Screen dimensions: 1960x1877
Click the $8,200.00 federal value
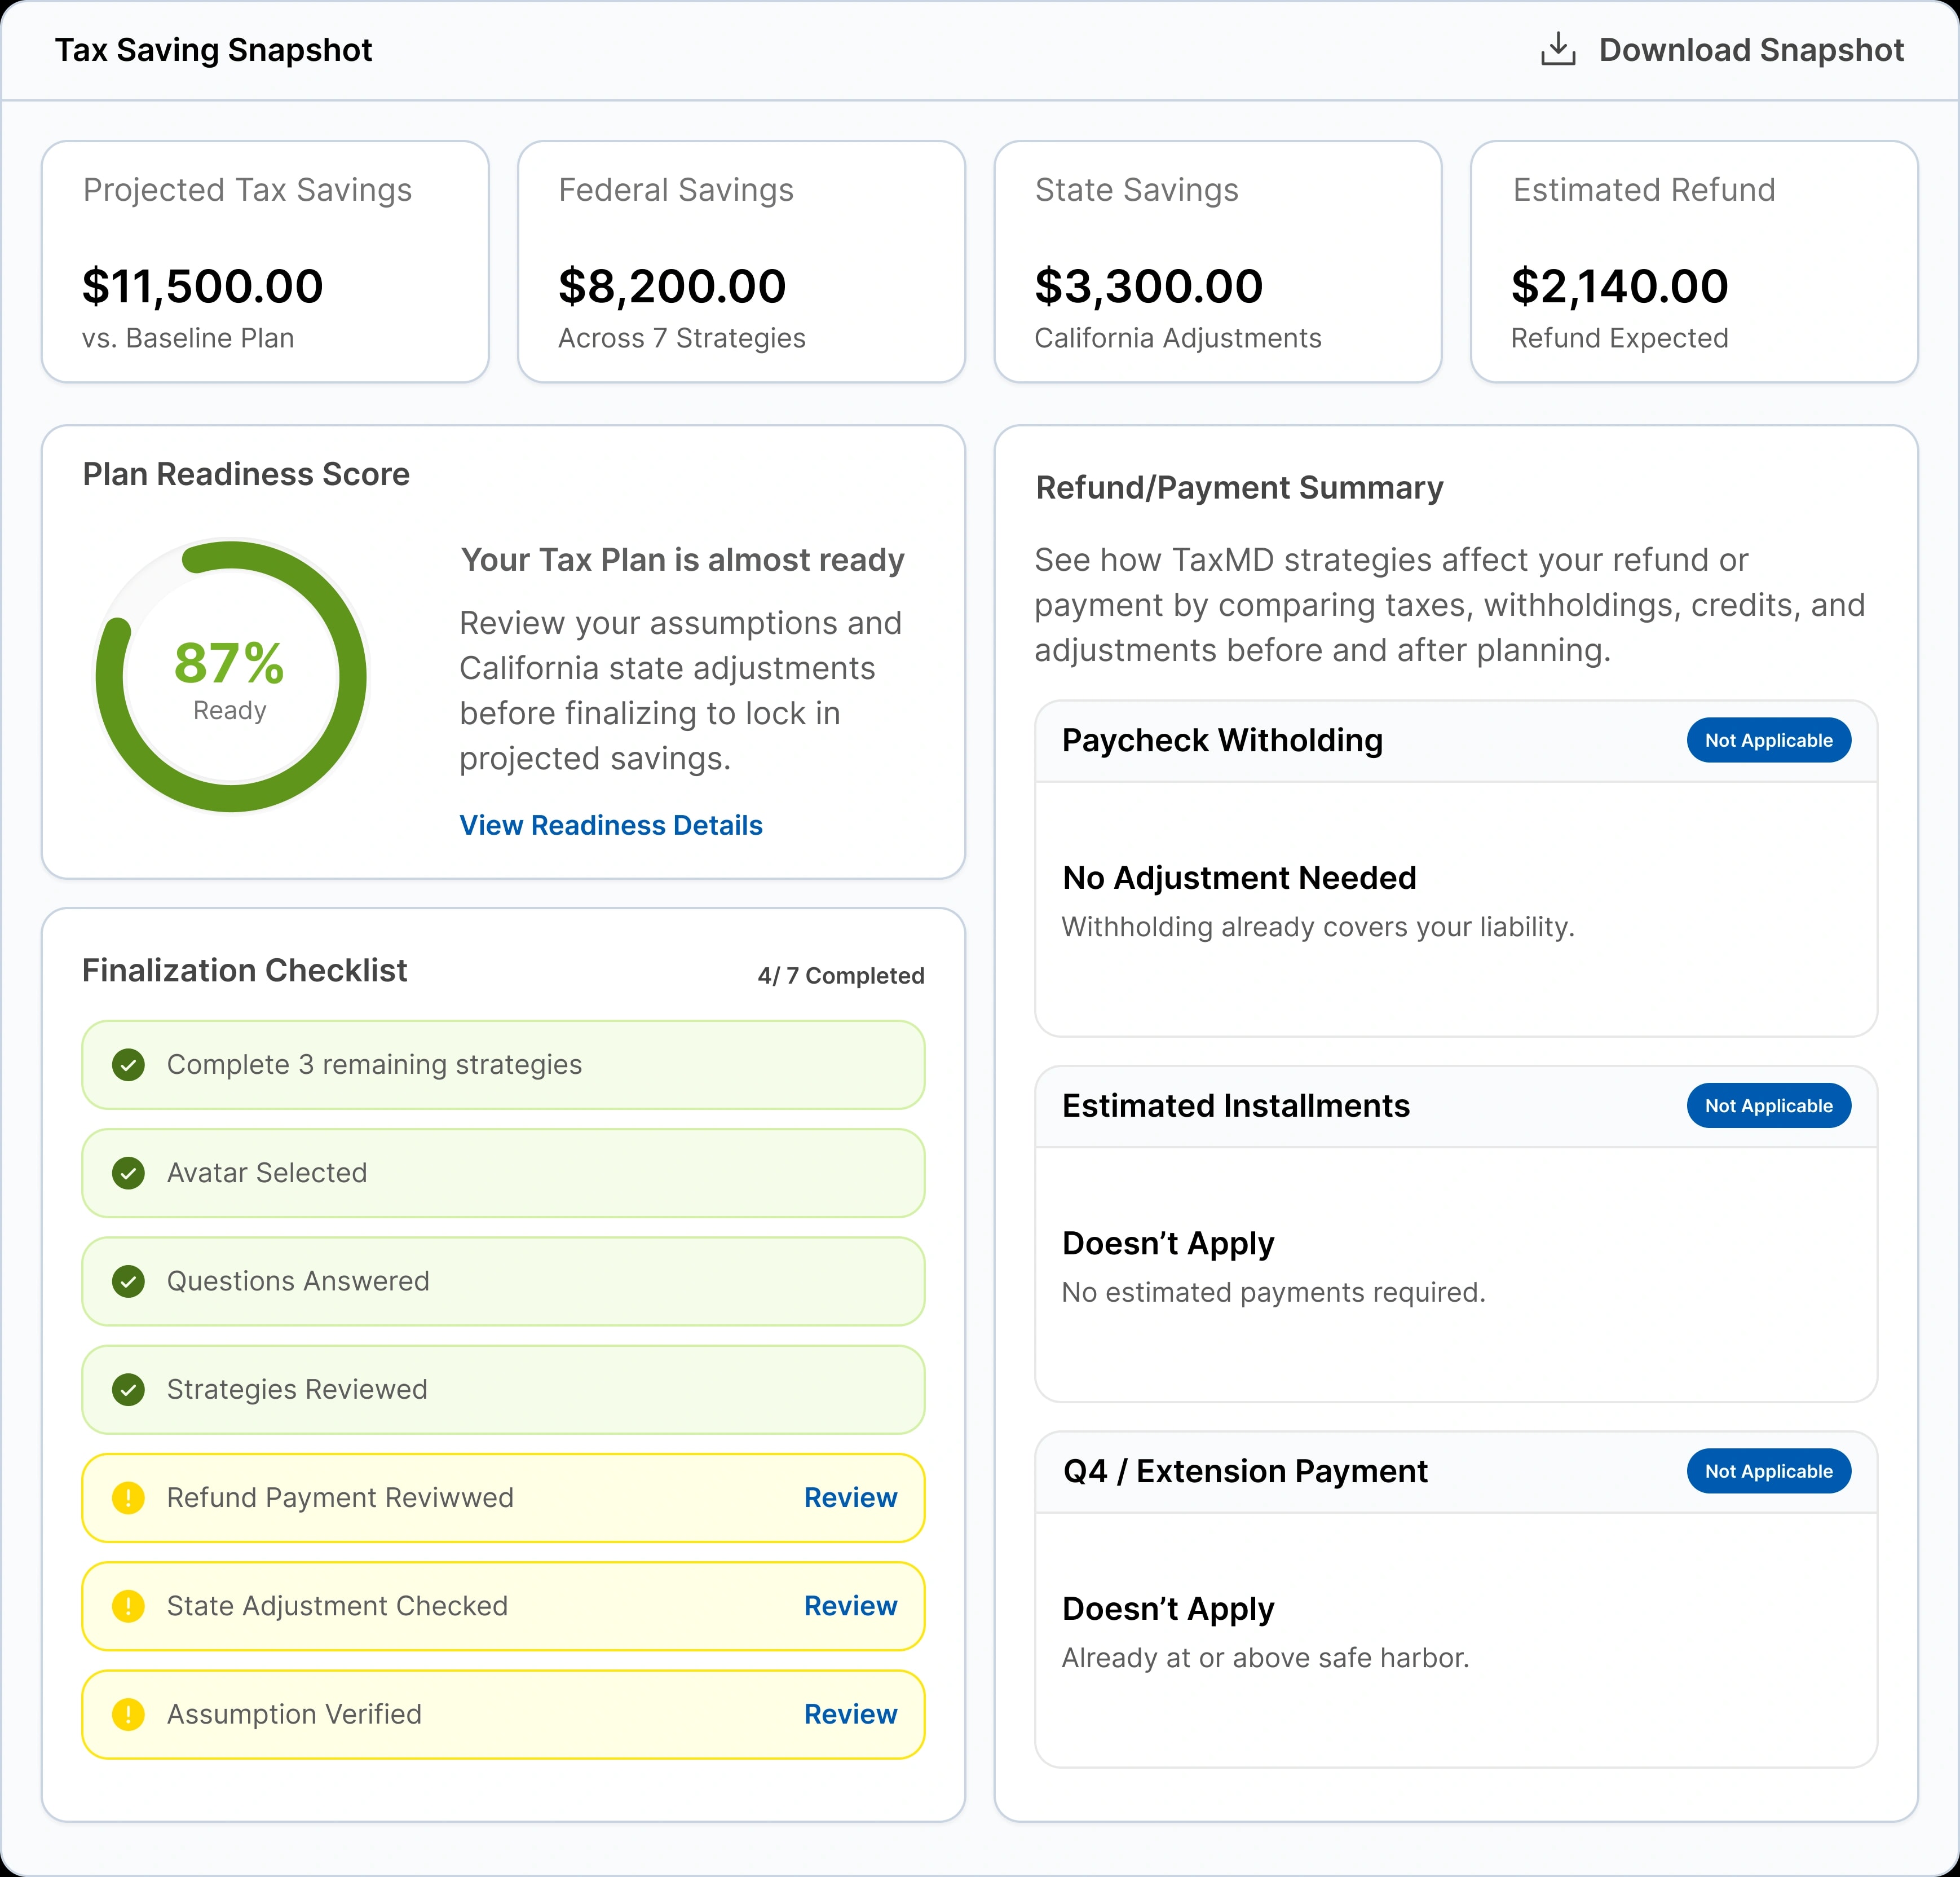click(672, 286)
